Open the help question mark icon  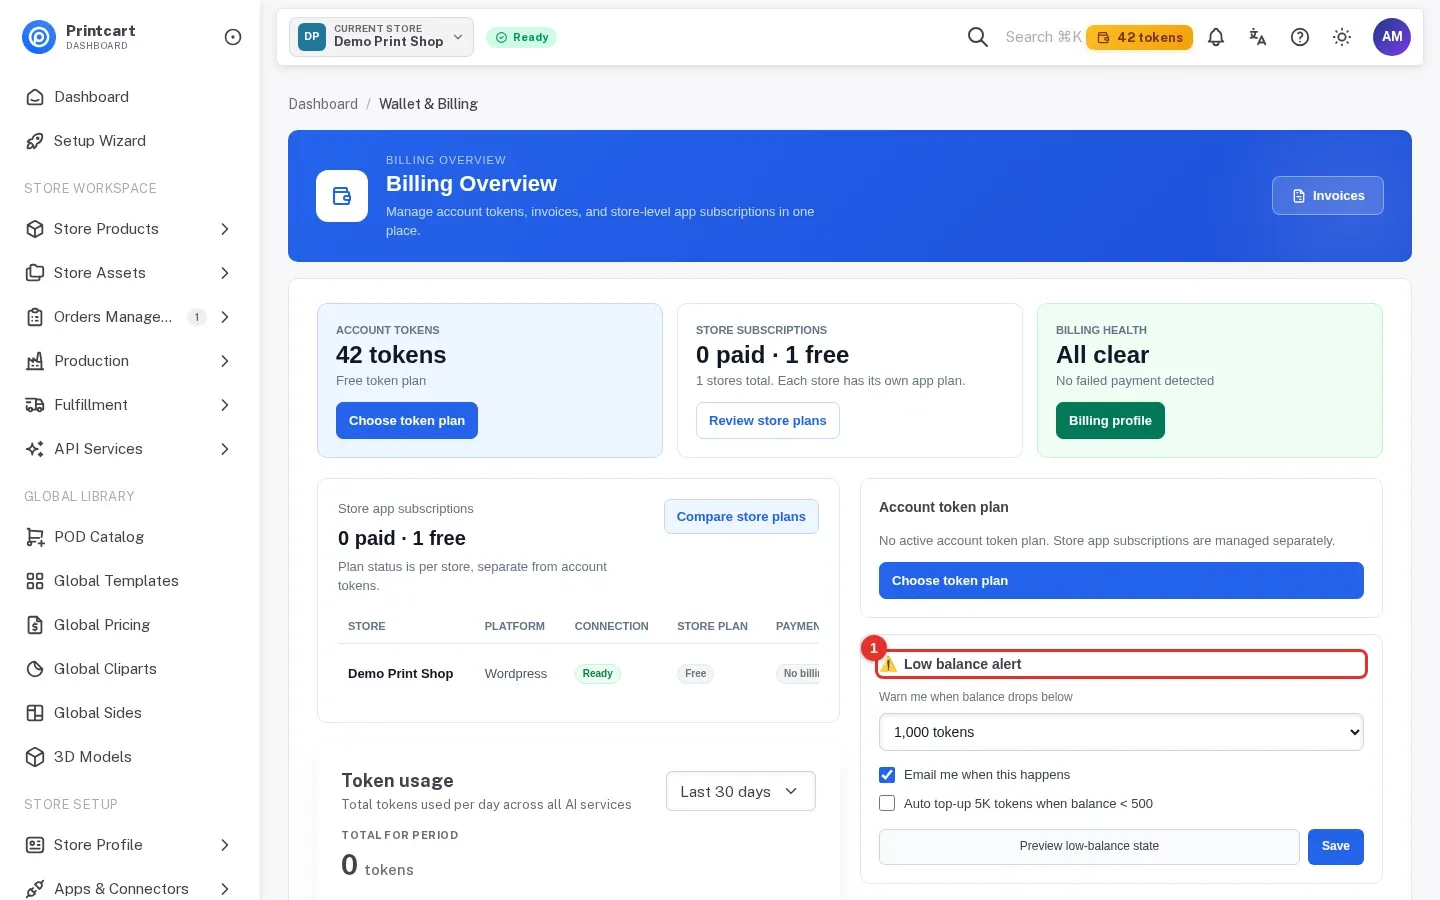[1300, 37]
